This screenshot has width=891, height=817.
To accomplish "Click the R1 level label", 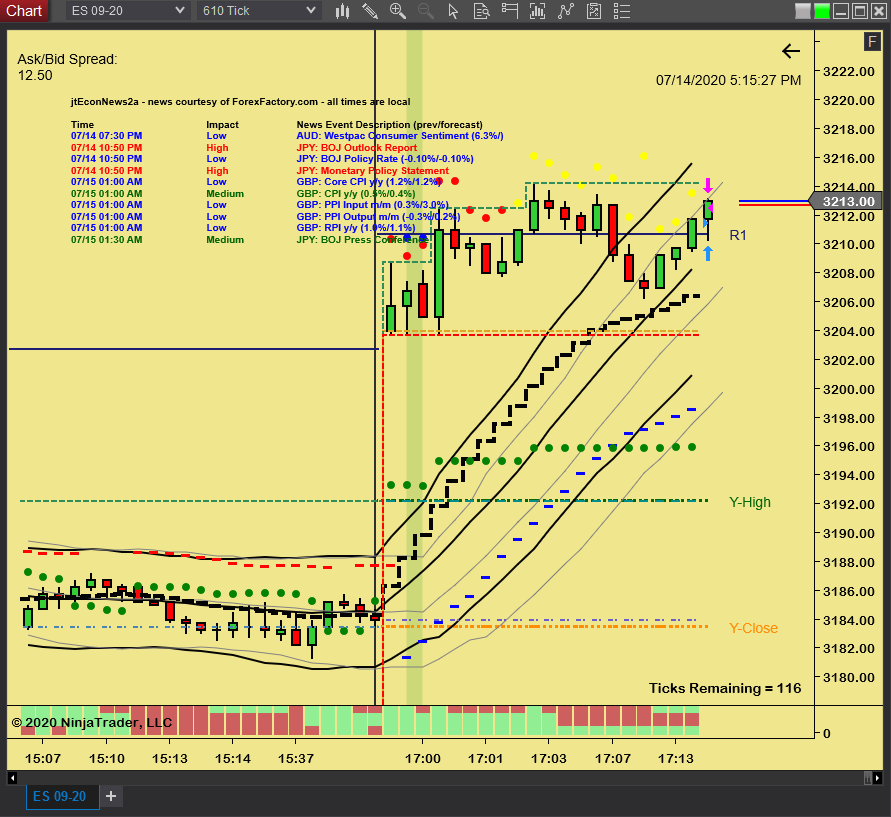I will 738,235.
